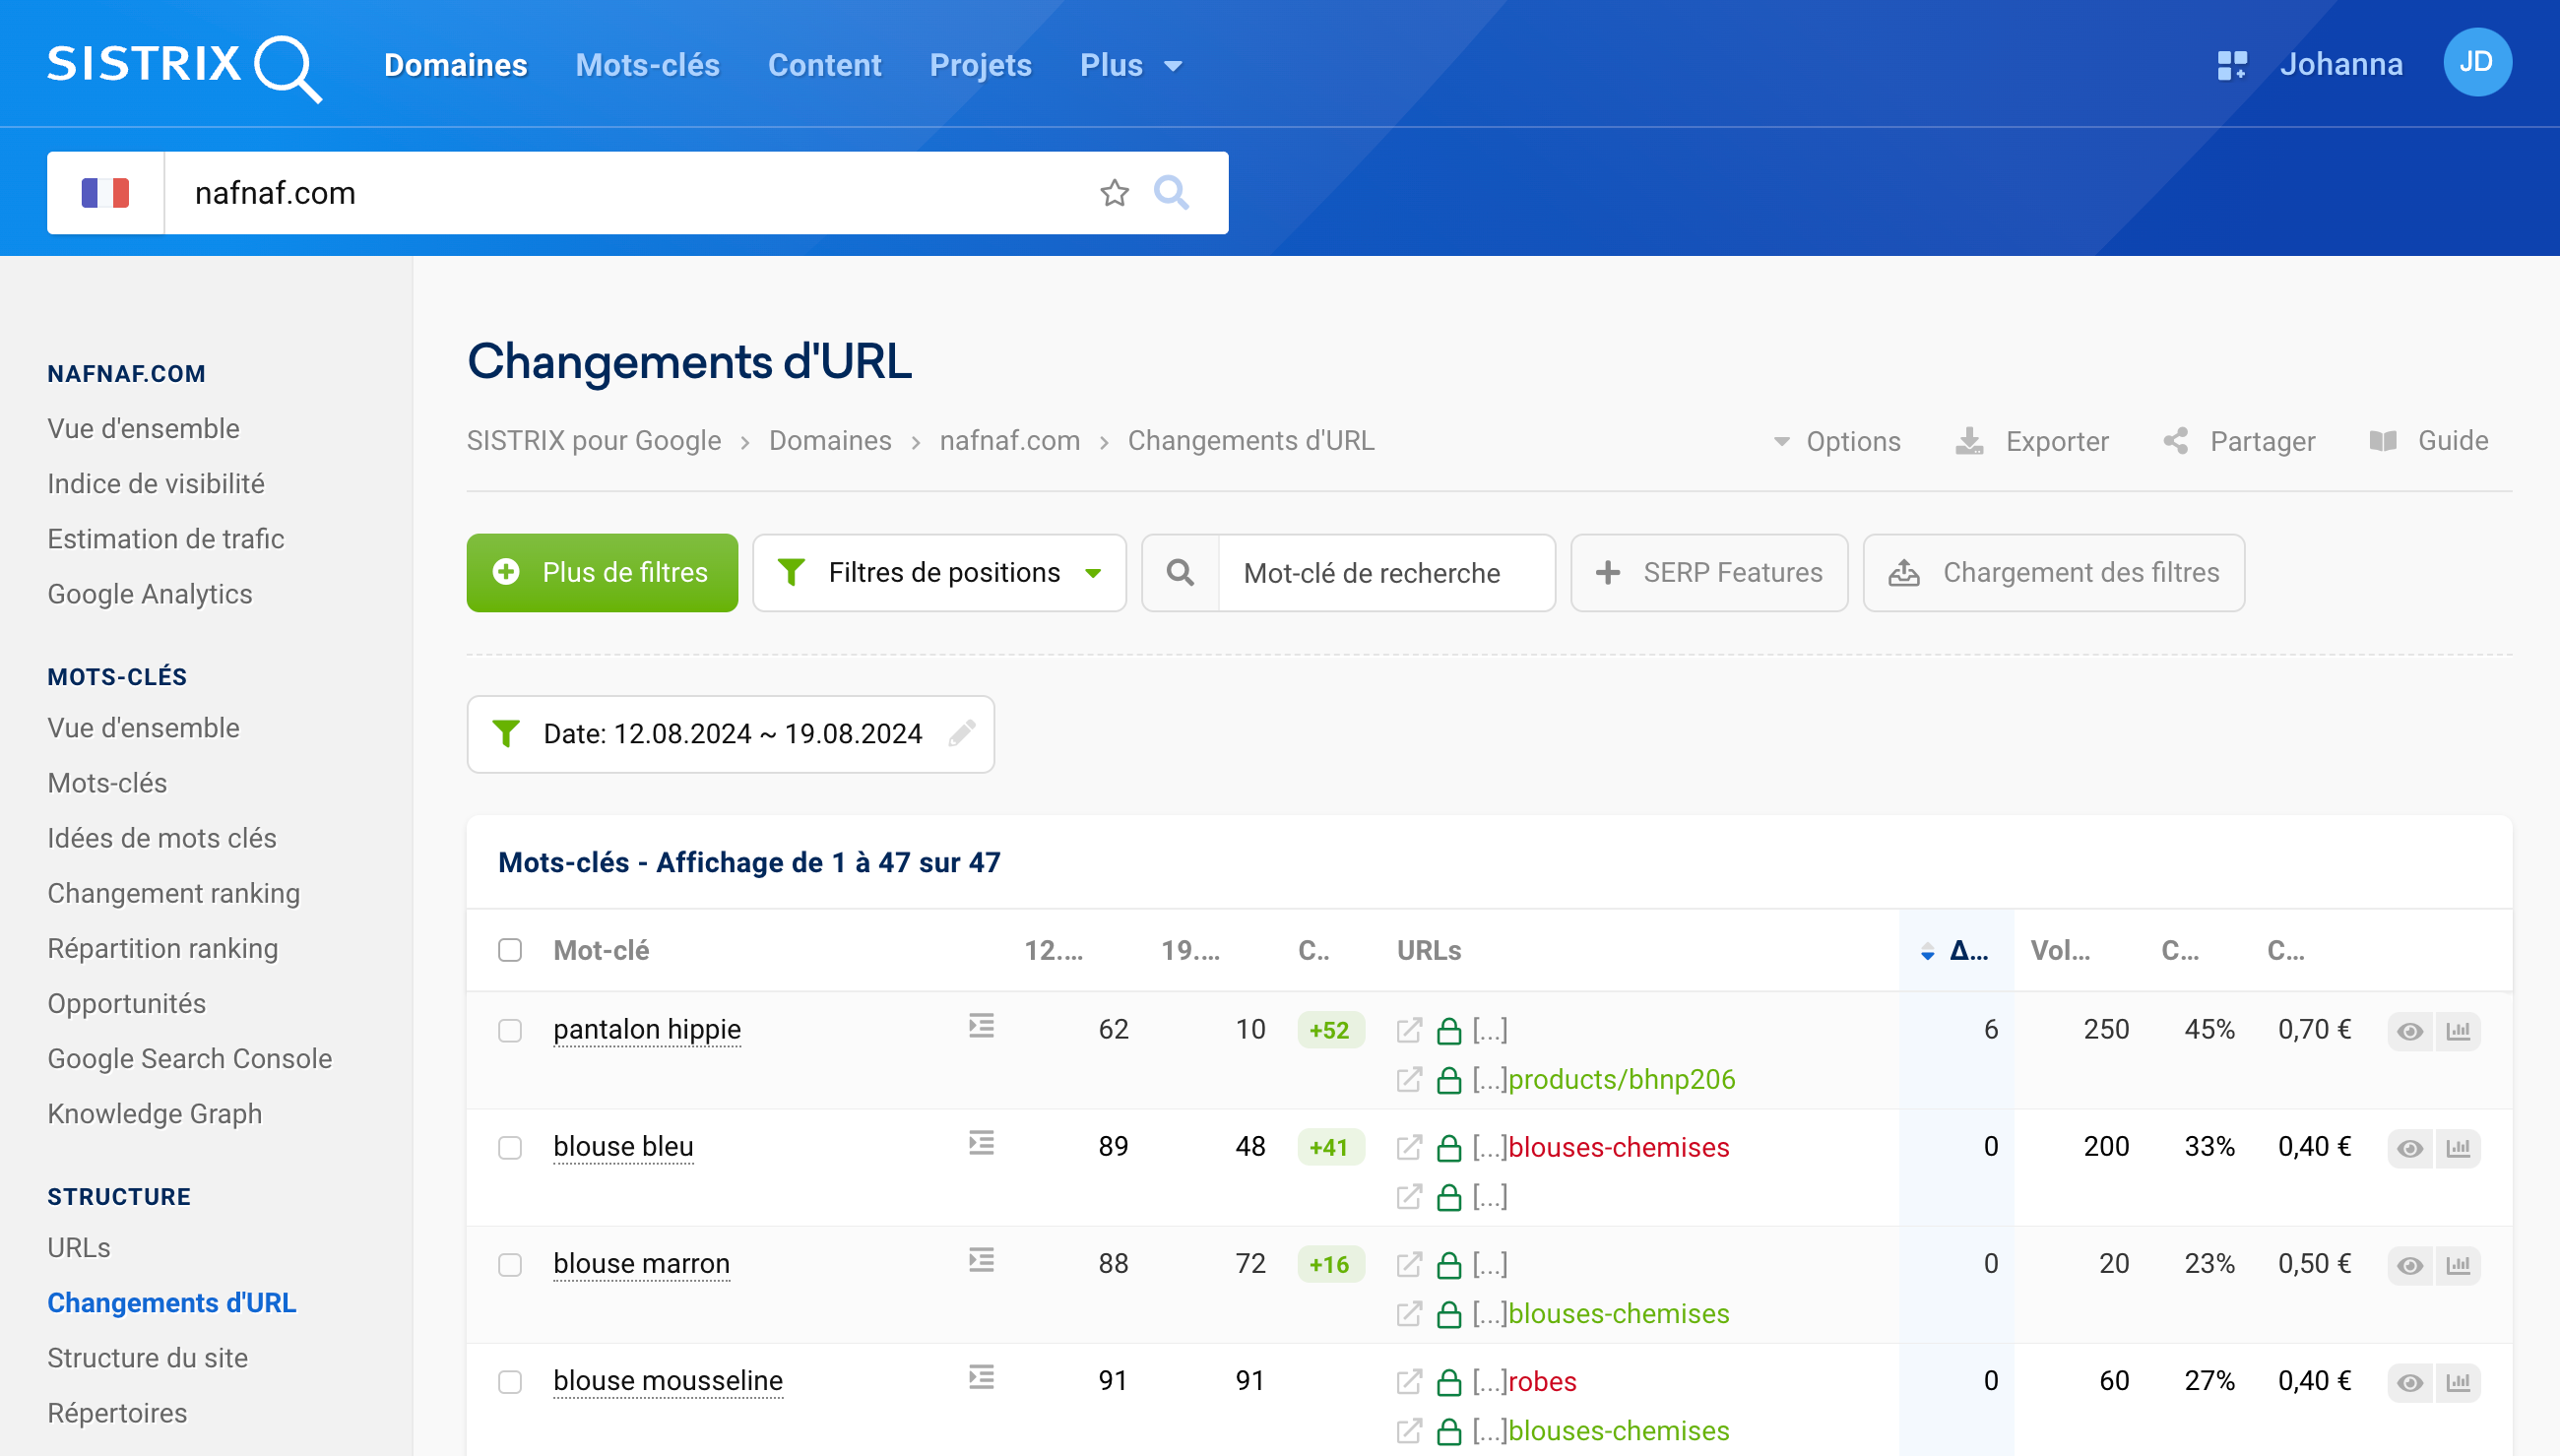Focus the Mot-clé de recherche field
The width and height of the screenshot is (2560, 1456).
pos(1386,572)
